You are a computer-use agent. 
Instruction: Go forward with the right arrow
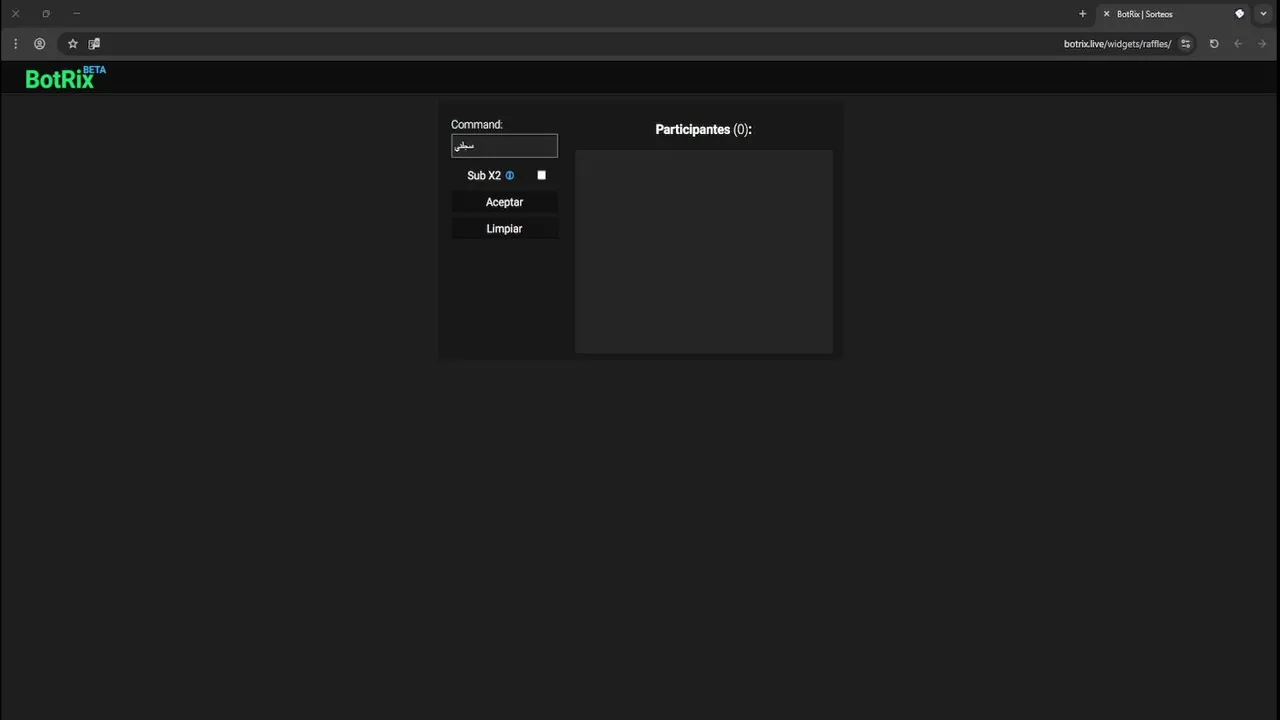(x=1262, y=44)
